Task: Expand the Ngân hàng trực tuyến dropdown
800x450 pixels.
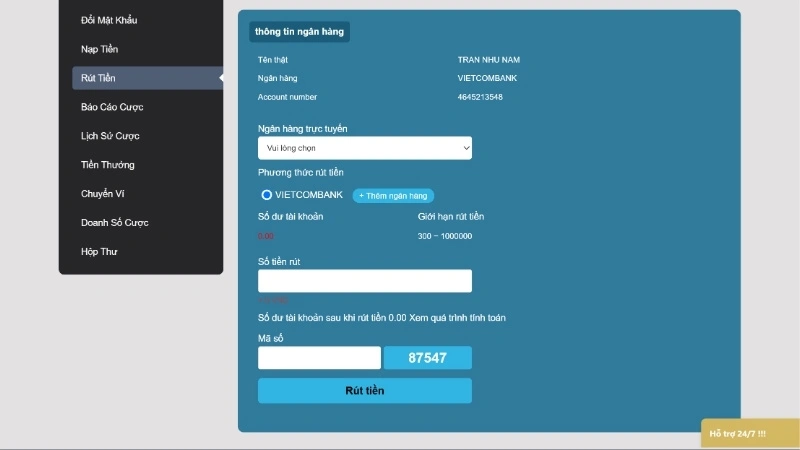Action: click(364, 148)
